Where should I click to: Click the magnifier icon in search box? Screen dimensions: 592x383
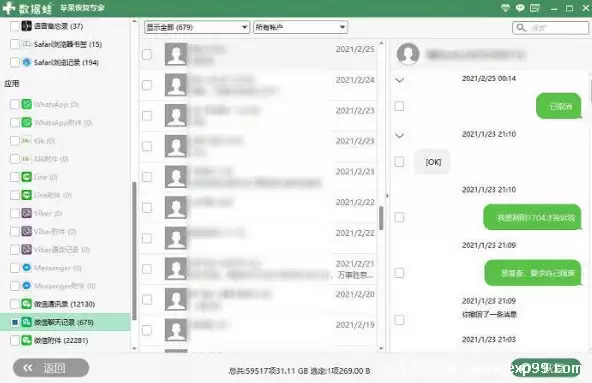pos(521,28)
